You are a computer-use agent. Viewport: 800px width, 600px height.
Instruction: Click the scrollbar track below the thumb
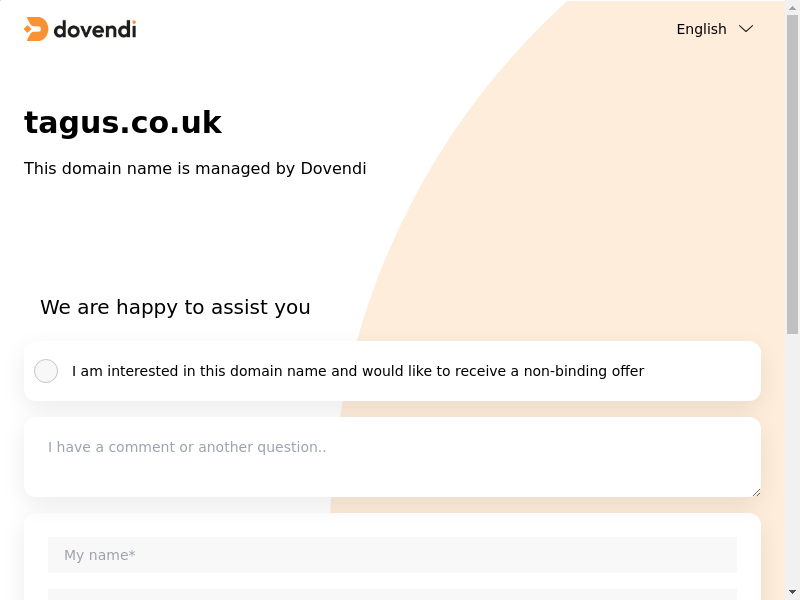tap(793, 460)
